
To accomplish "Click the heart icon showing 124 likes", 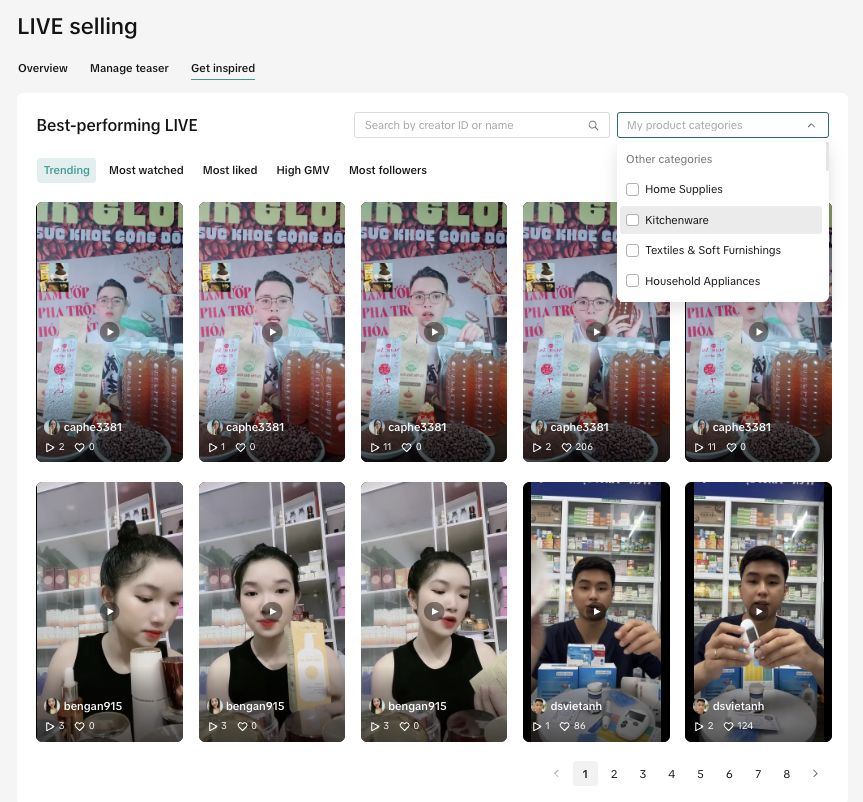I will 728,727.
